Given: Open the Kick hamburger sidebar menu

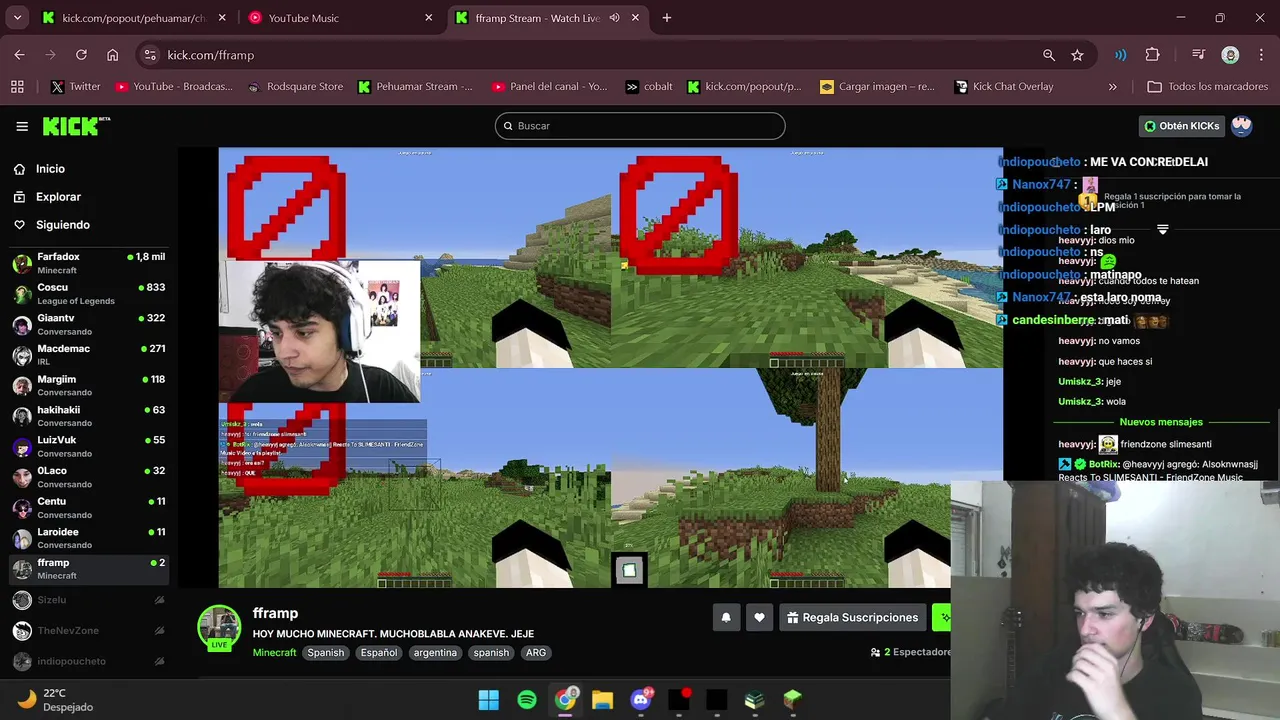Looking at the screenshot, I should (22, 126).
